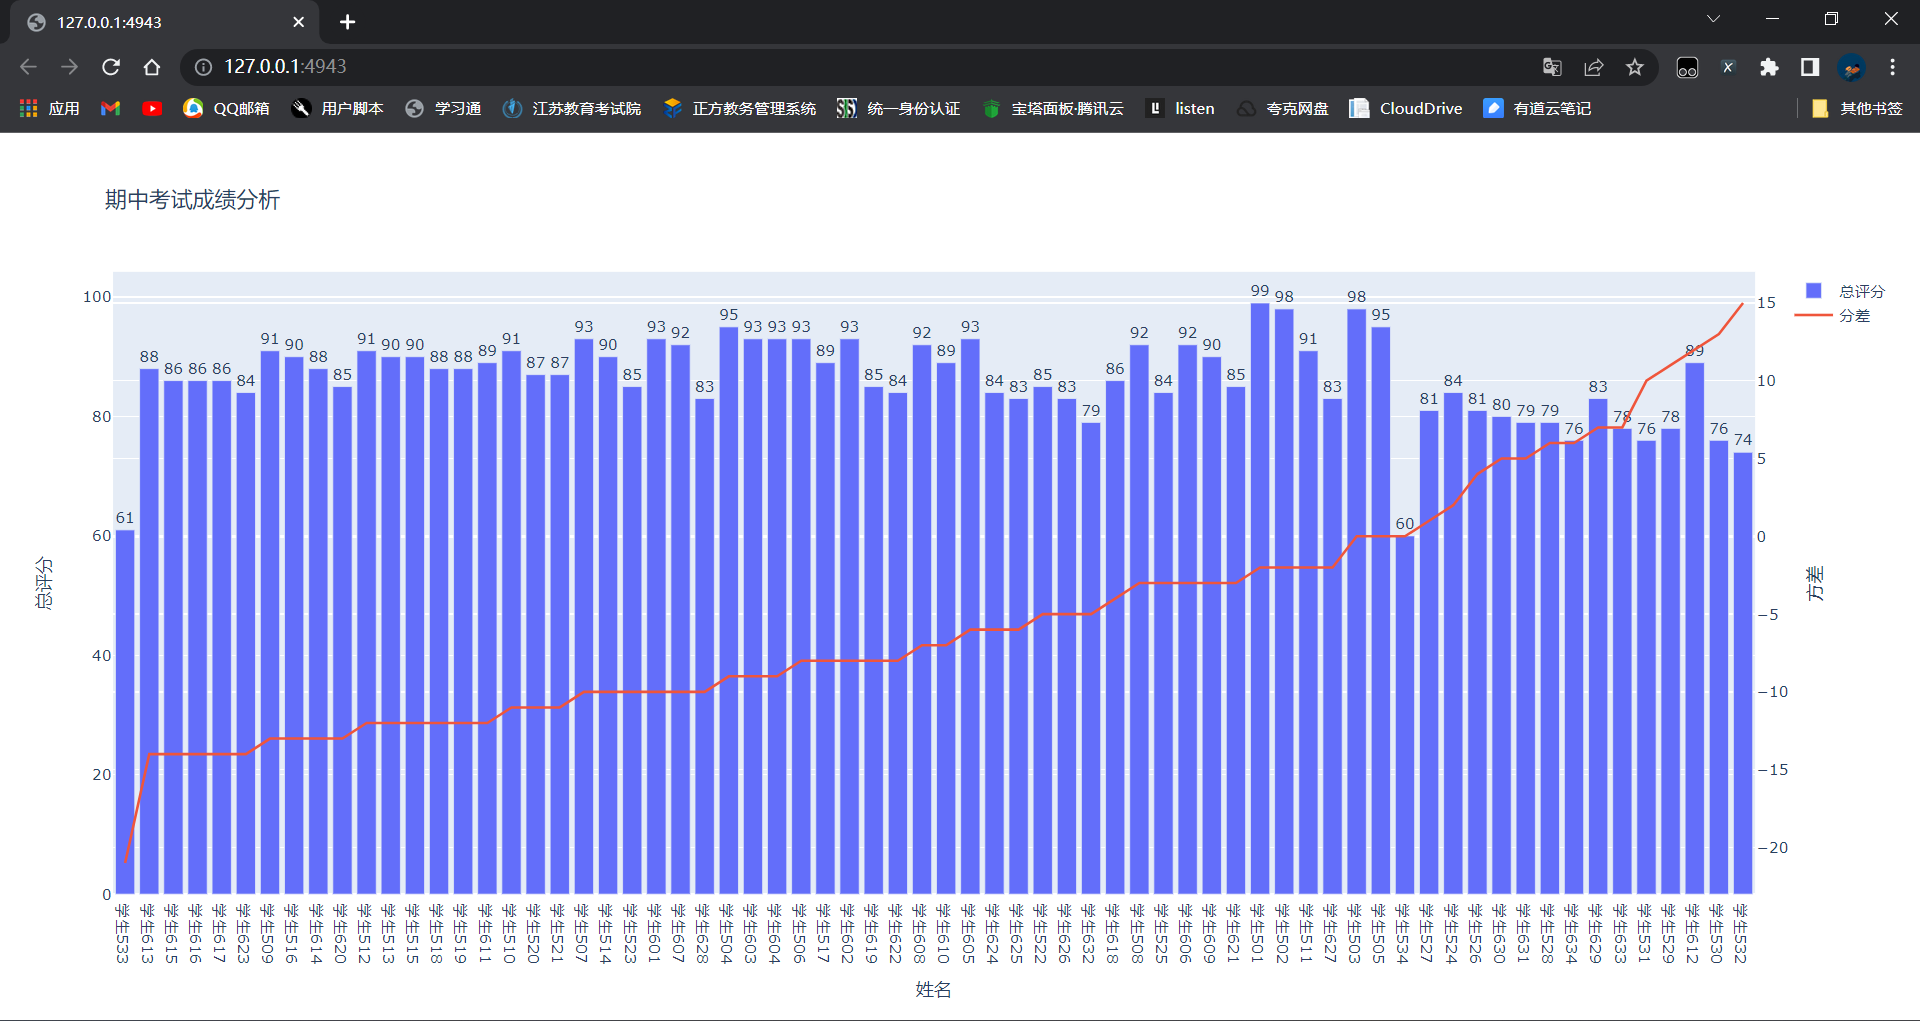Open the Tampermonkey-style extension icon left of the X extension
The height and width of the screenshot is (1021, 1920).
point(1687,67)
